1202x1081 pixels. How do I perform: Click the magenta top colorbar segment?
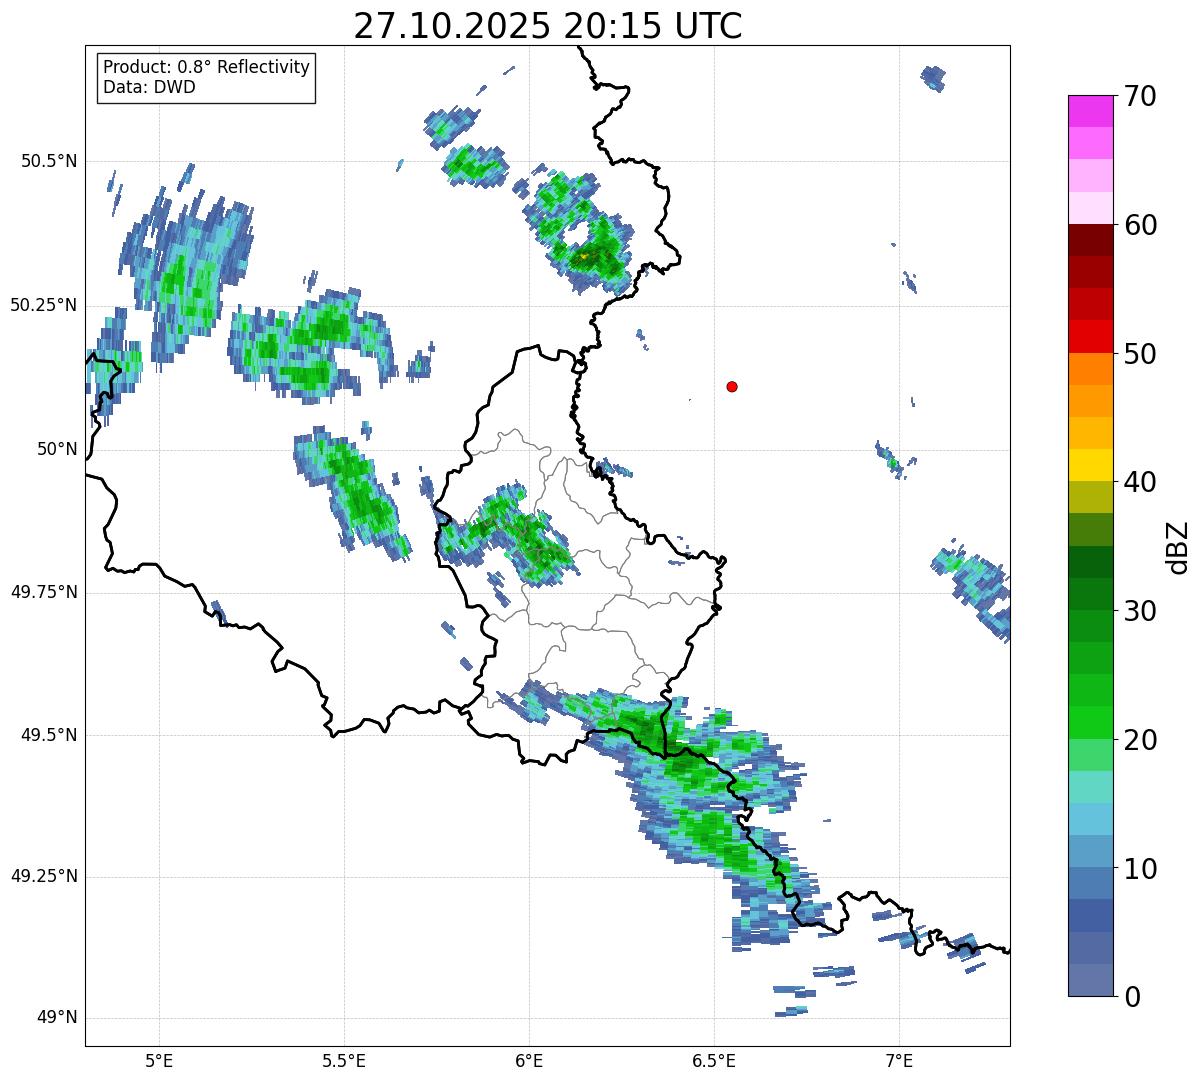pyautogui.click(x=1091, y=111)
